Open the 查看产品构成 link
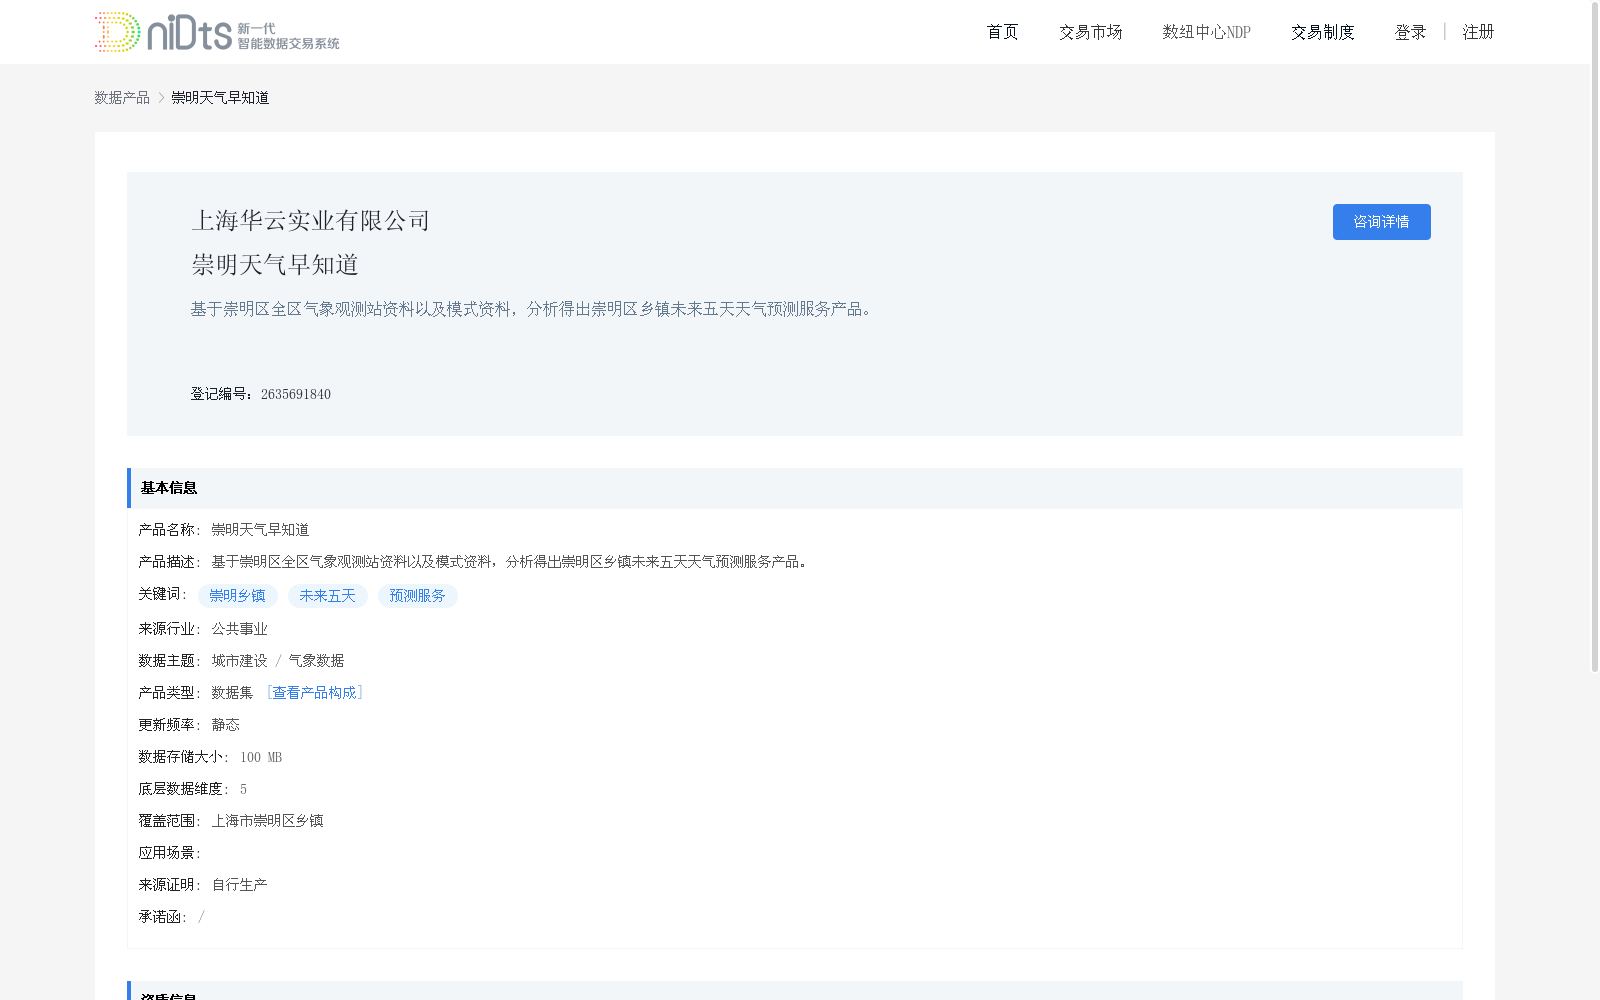This screenshot has height=1000, width=1600. [314, 693]
